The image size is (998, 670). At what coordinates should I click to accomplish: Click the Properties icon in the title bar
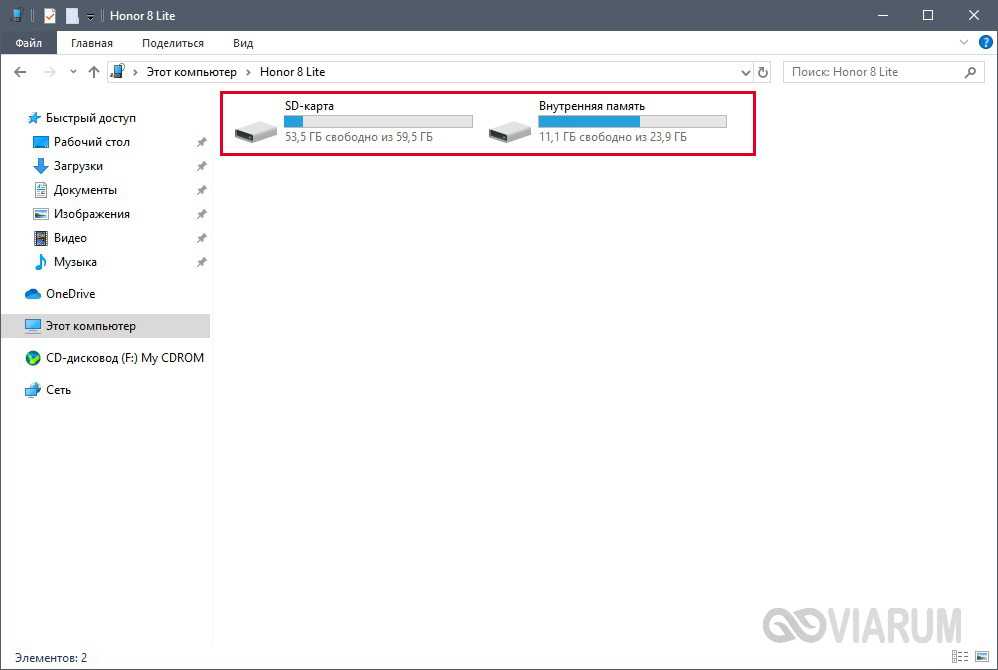pos(50,15)
